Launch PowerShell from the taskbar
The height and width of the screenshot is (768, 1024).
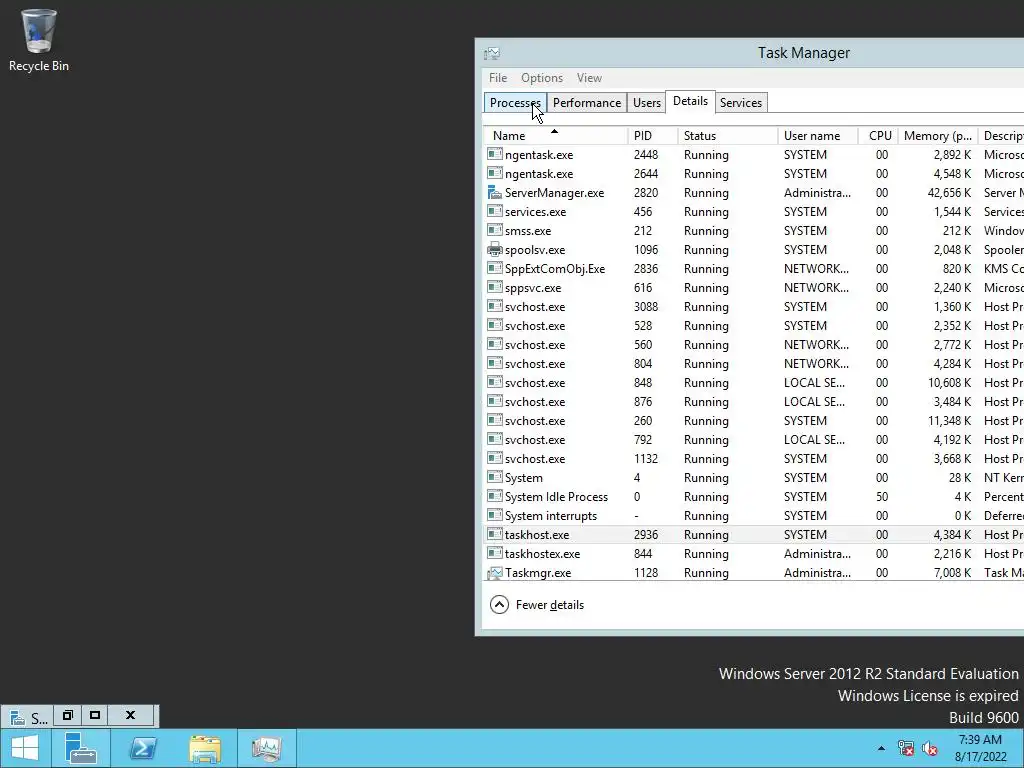pos(142,748)
